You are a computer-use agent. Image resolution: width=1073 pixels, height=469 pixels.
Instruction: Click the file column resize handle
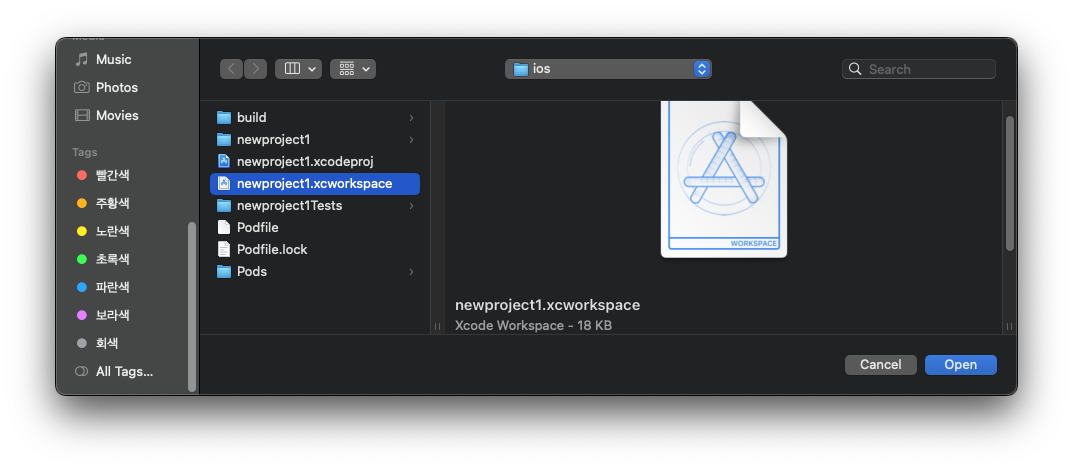pyautogui.click(x=437, y=327)
